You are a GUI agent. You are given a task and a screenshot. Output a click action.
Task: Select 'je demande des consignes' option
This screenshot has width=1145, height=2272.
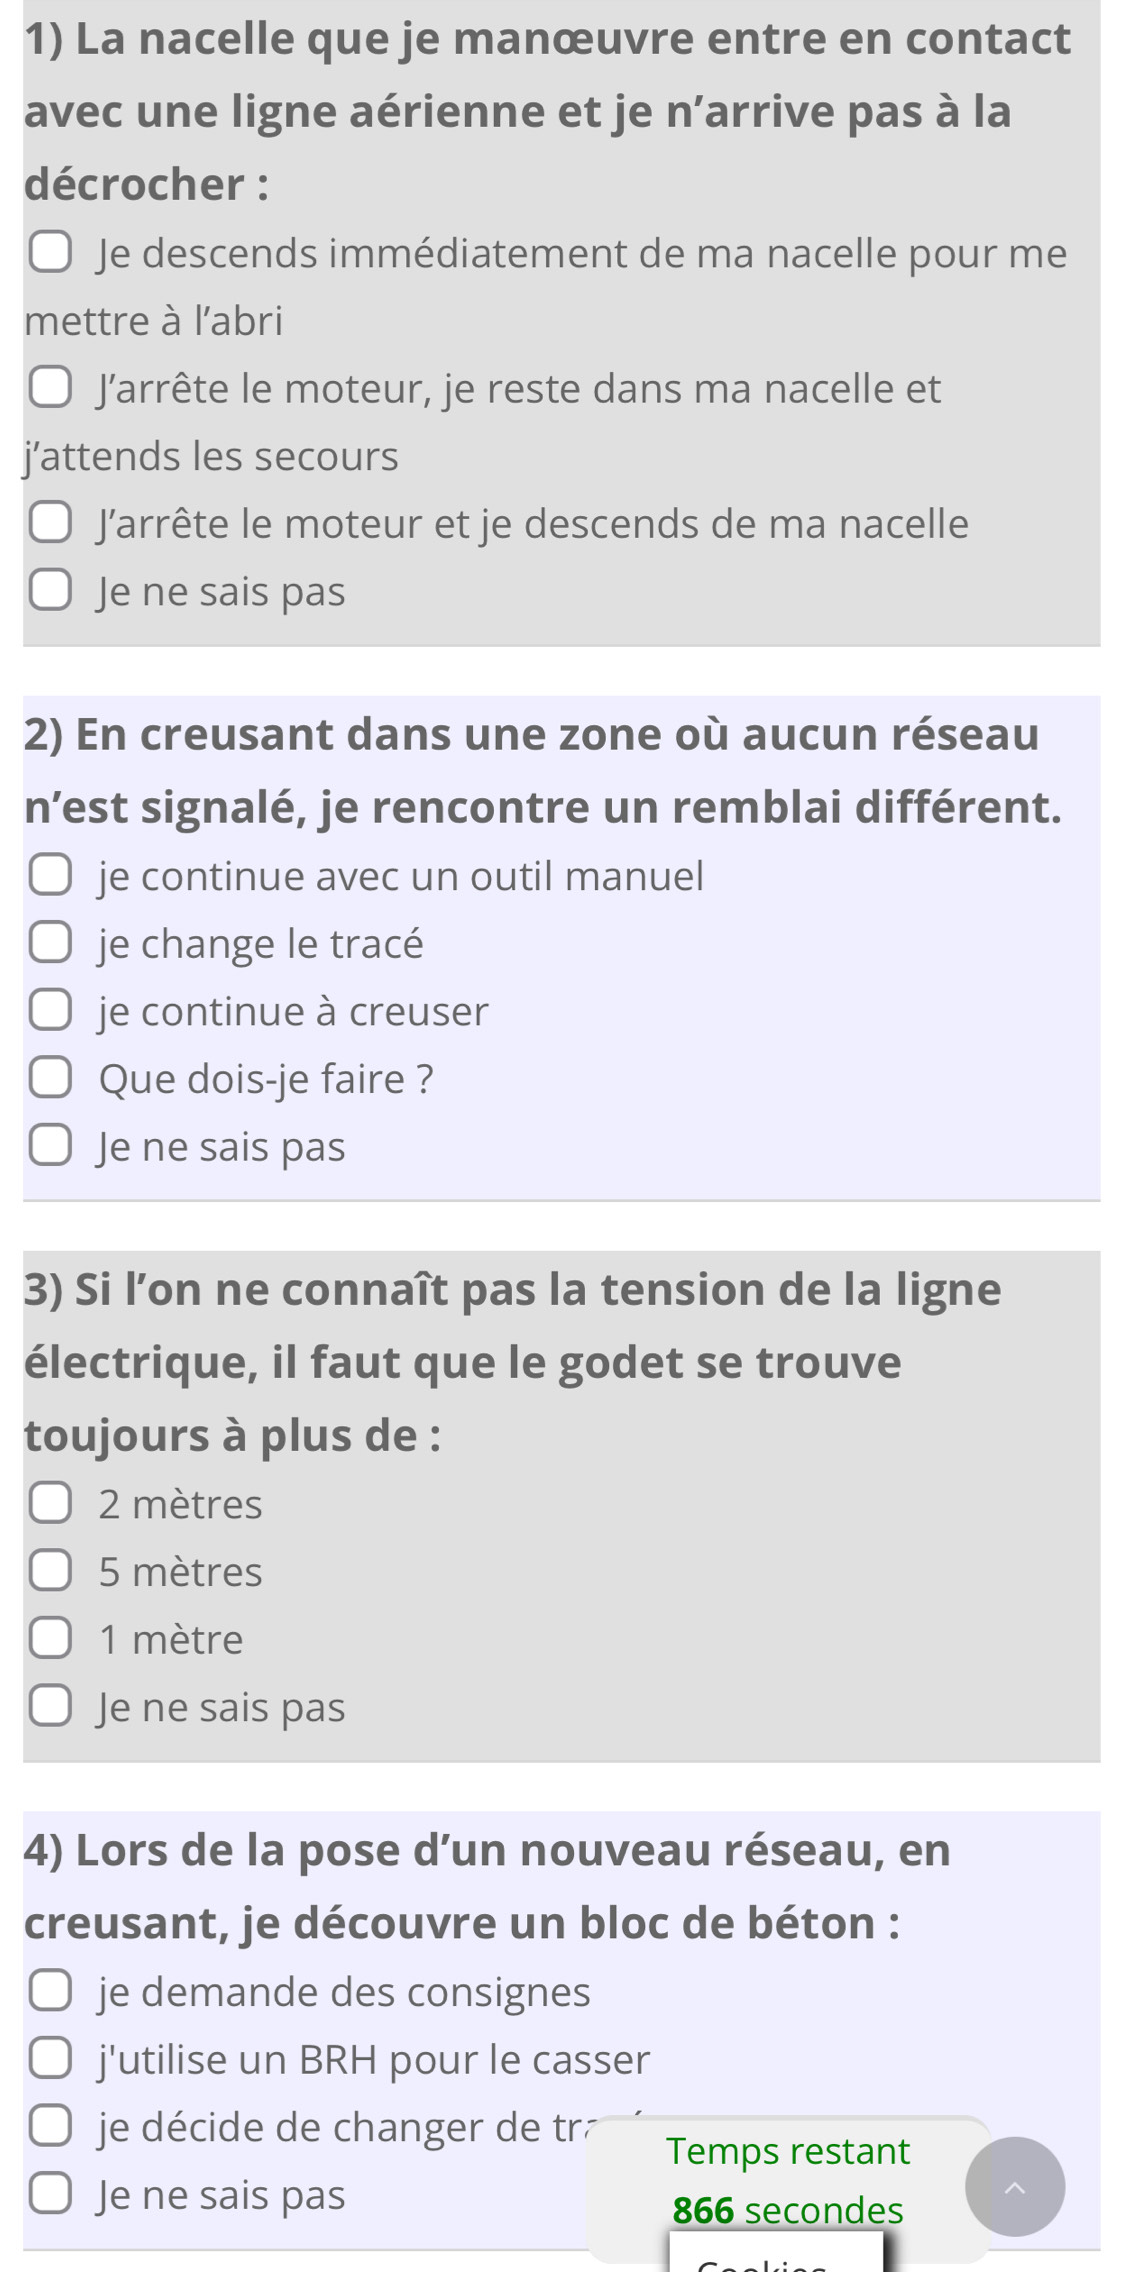tap(50, 1992)
